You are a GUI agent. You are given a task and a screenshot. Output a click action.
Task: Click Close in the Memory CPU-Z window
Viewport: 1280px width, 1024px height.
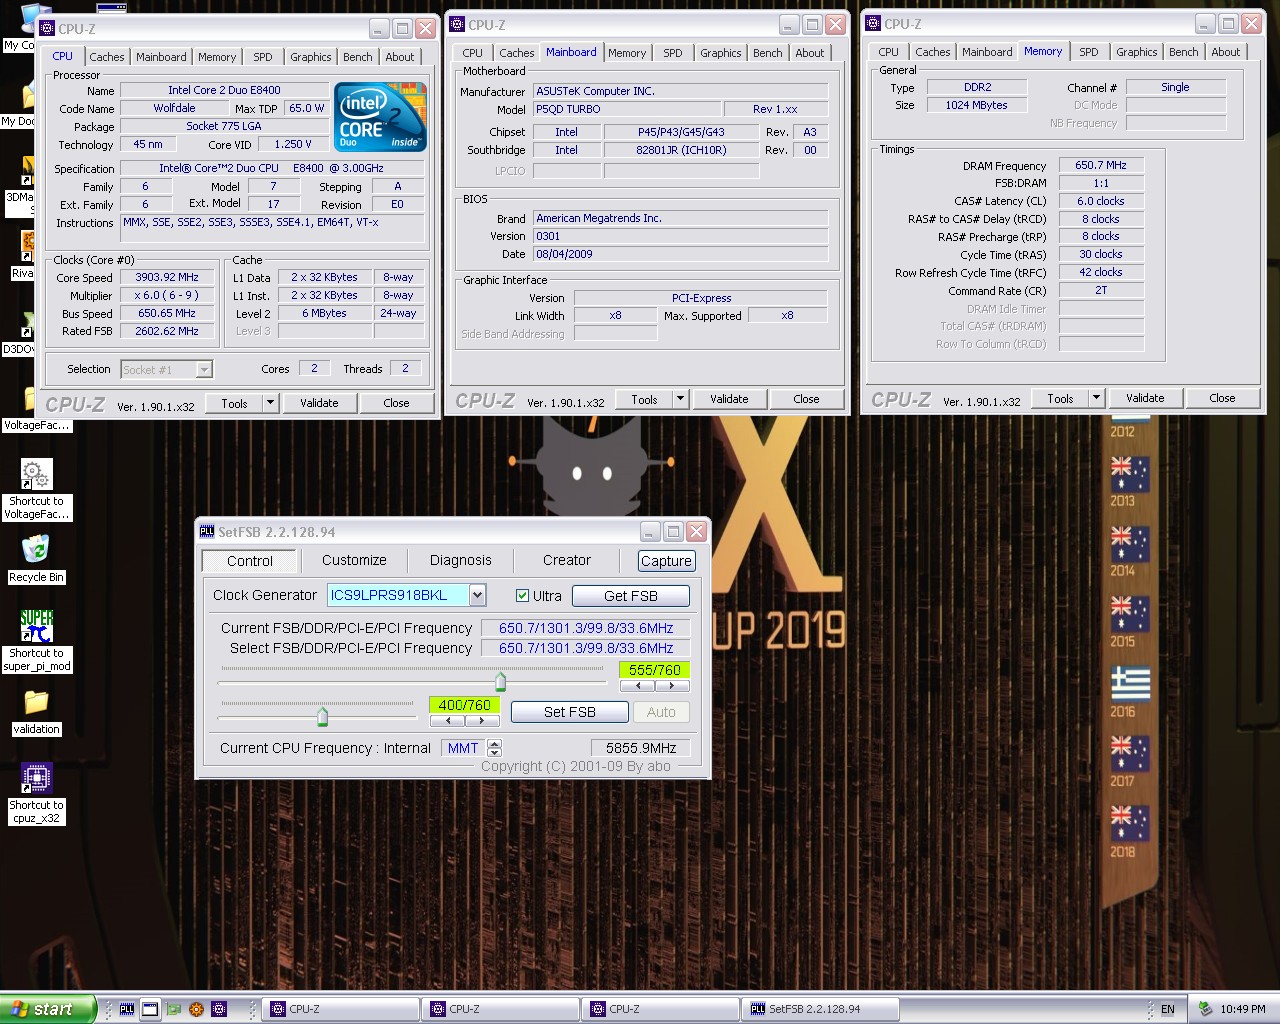[x=1222, y=398]
